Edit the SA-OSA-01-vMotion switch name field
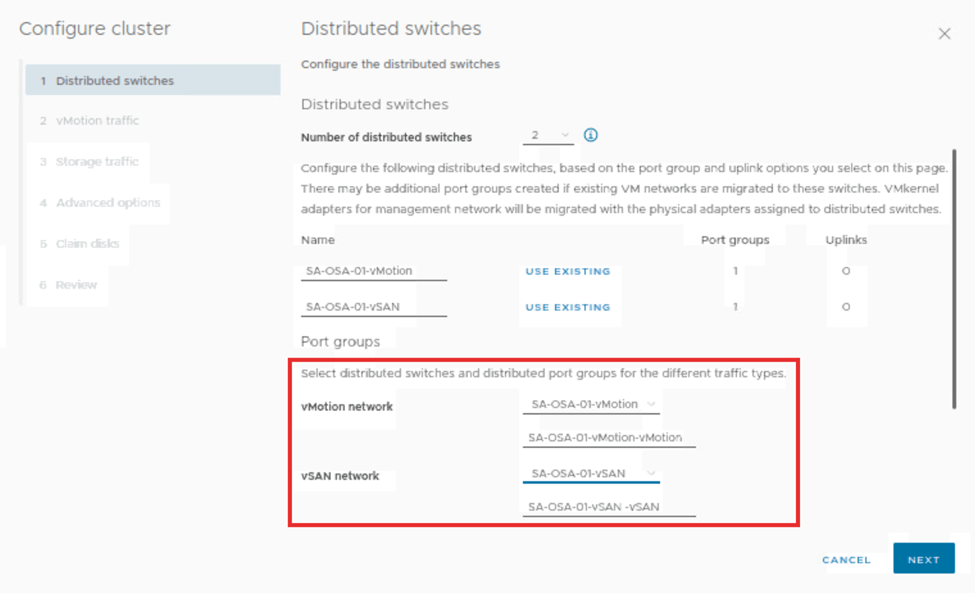Image resolution: width=975 pixels, height=593 pixels. [373, 271]
